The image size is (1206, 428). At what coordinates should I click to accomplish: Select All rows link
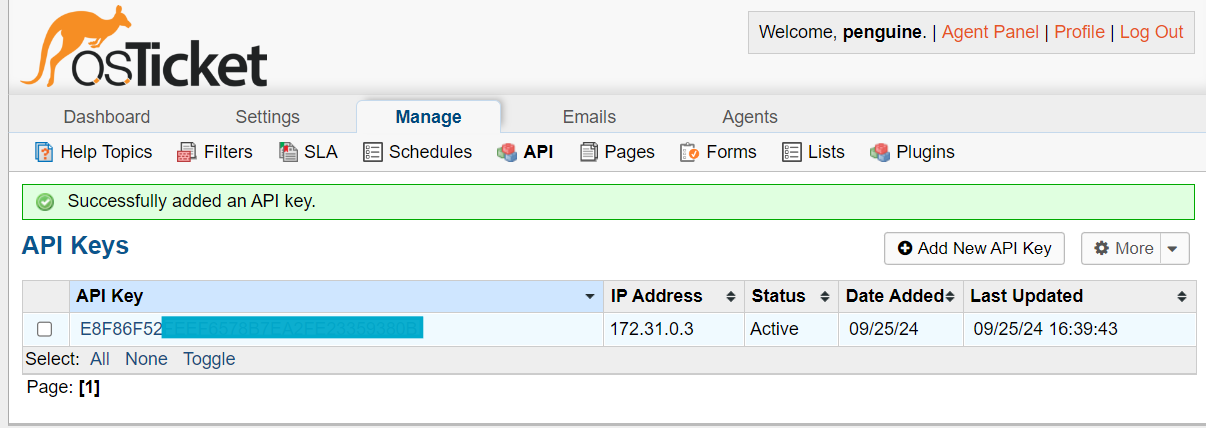tap(100, 359)
